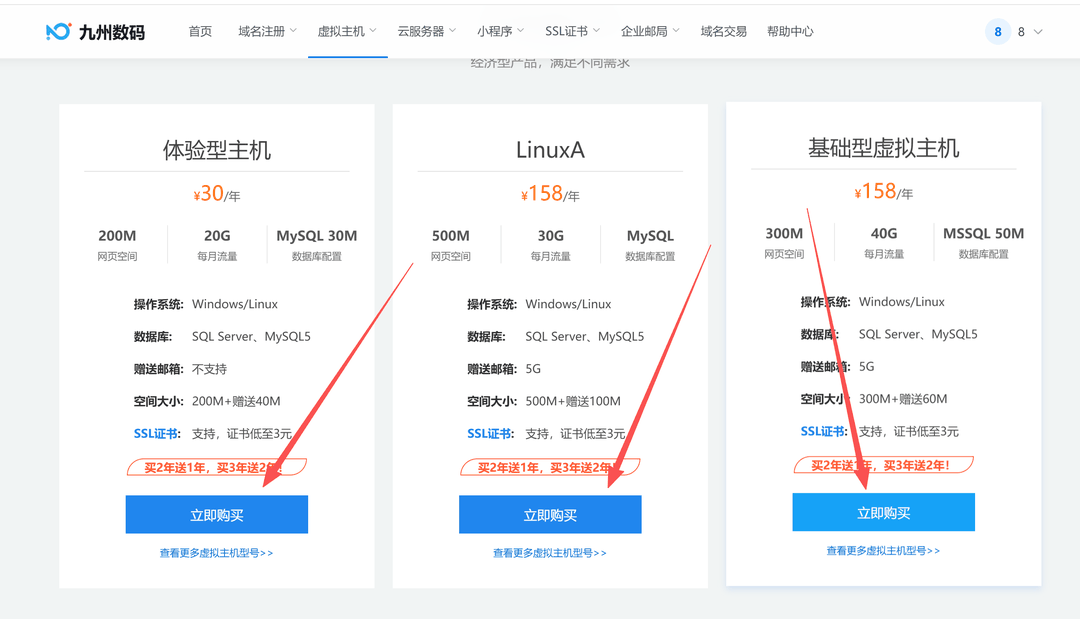Click the 40G 每月流量 value
The image size is (1080, 619).
click(x=884, y=233)
